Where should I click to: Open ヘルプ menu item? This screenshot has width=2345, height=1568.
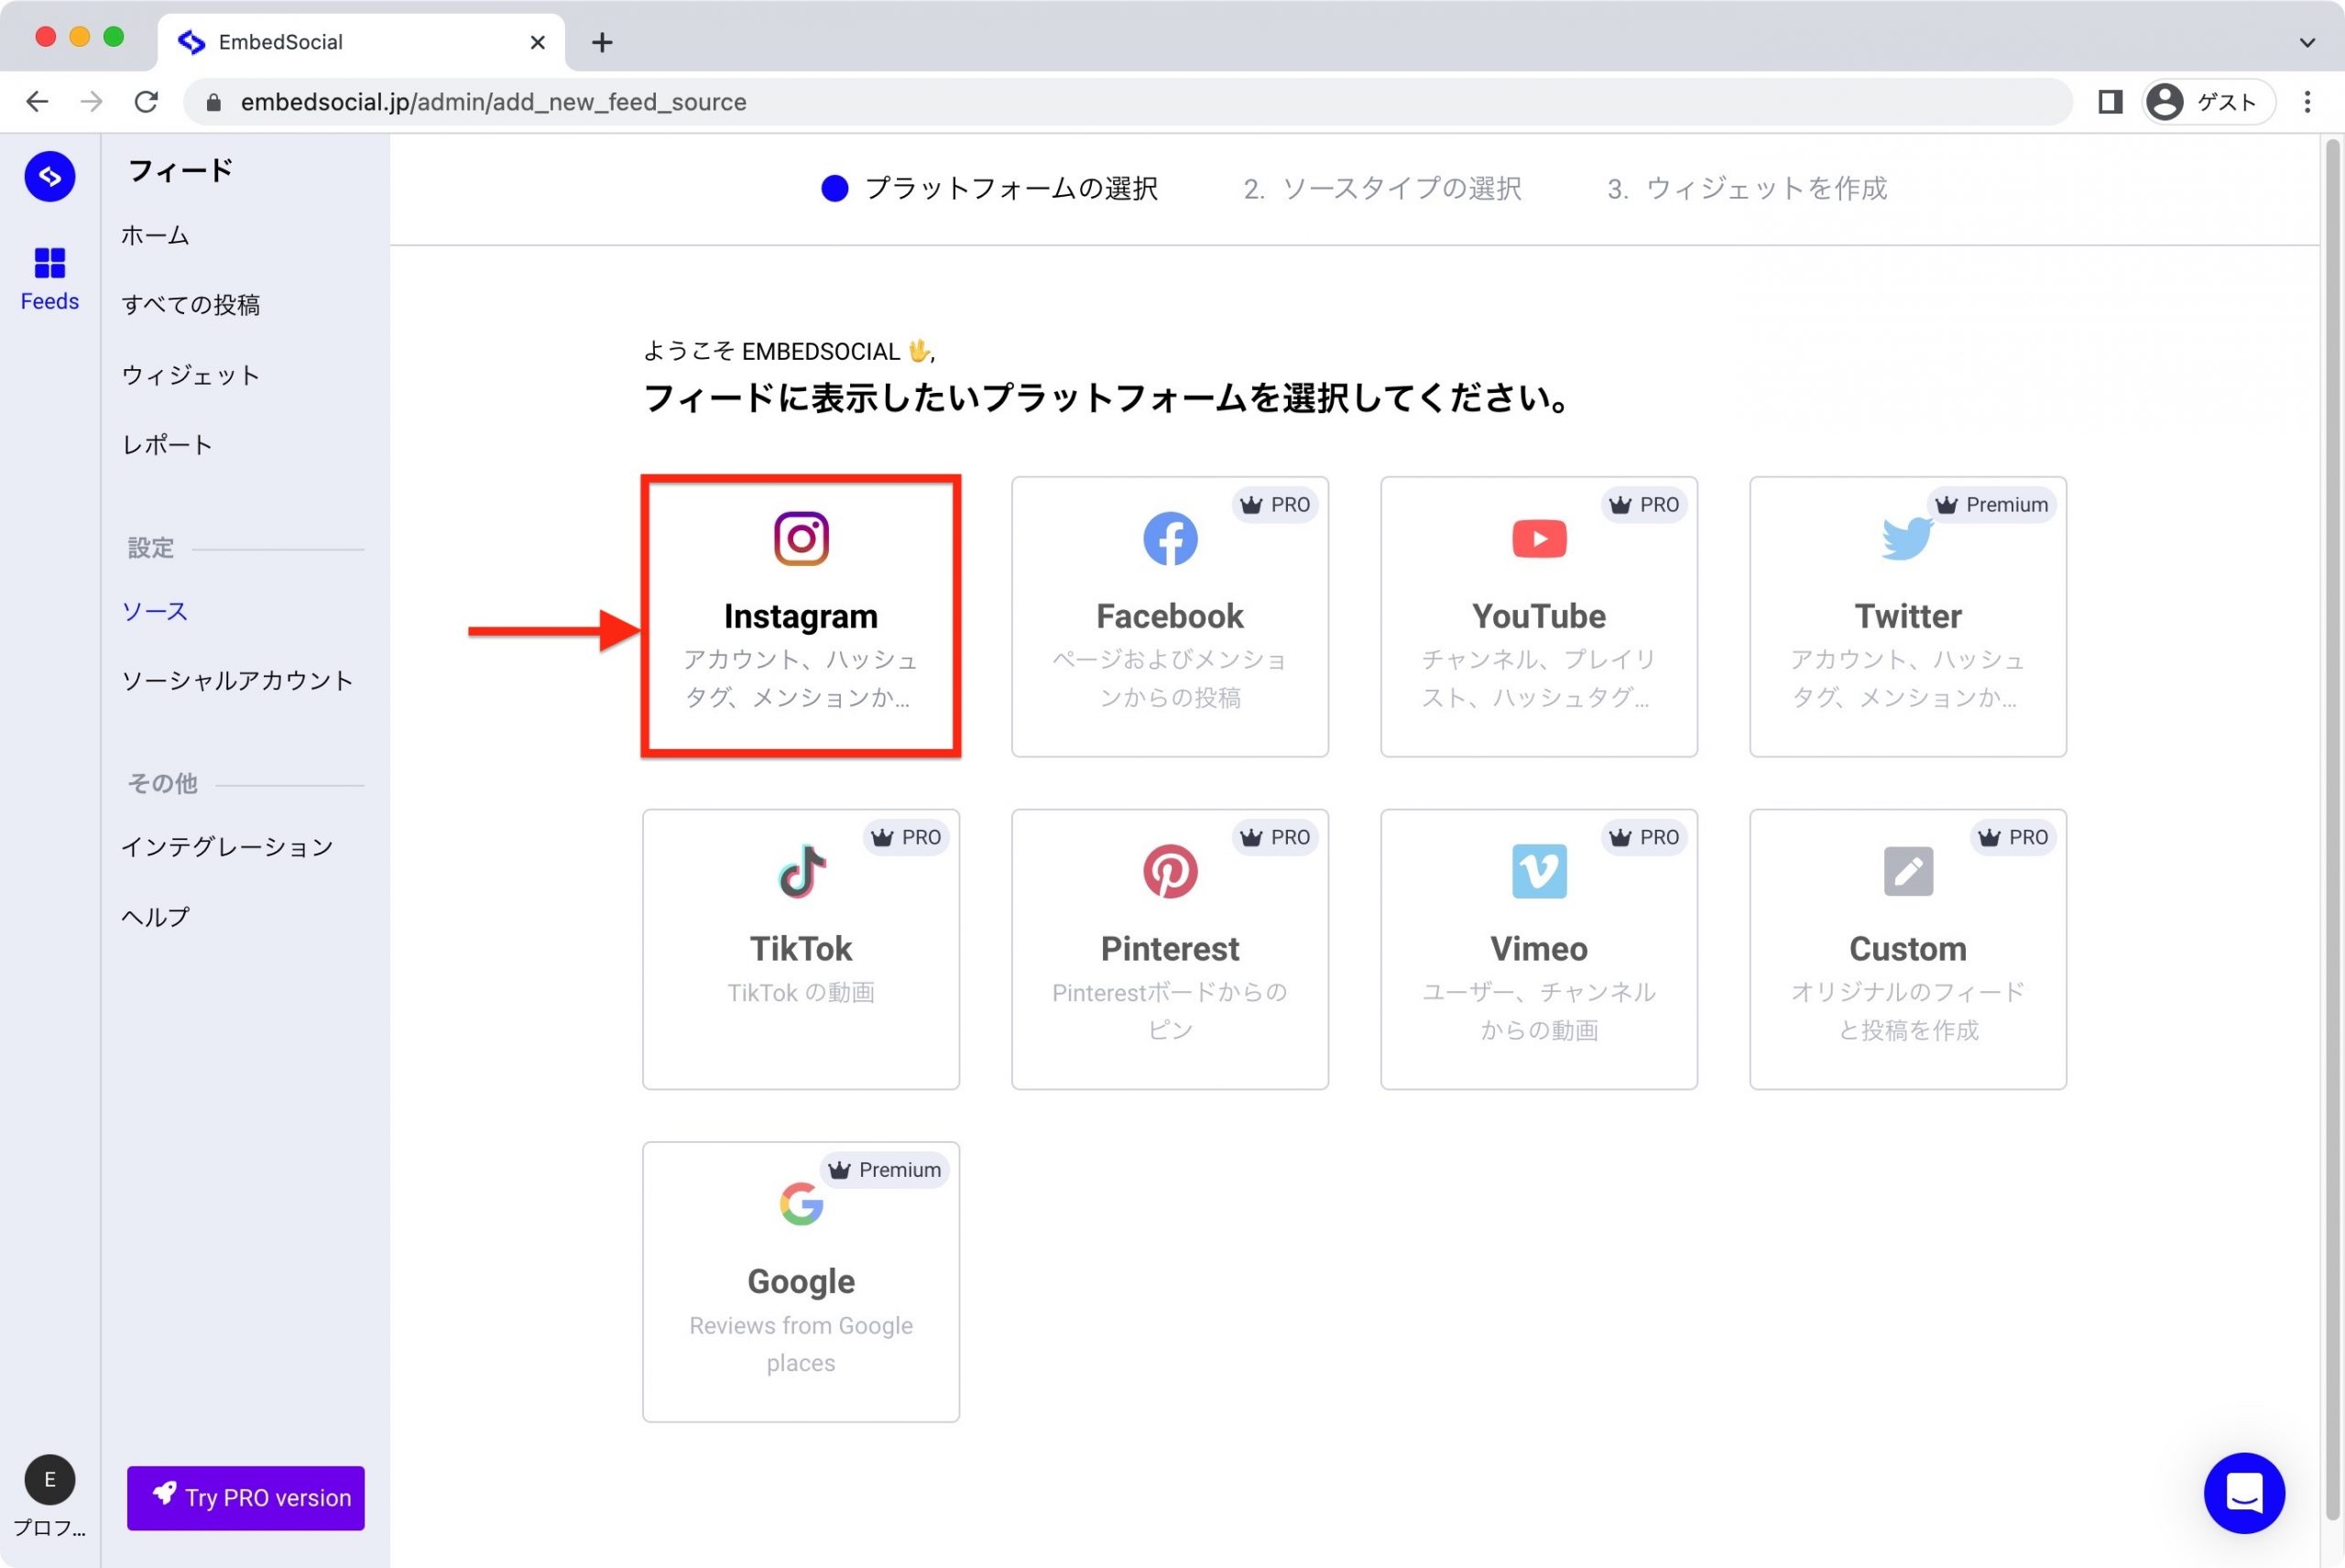pos(155,916)
